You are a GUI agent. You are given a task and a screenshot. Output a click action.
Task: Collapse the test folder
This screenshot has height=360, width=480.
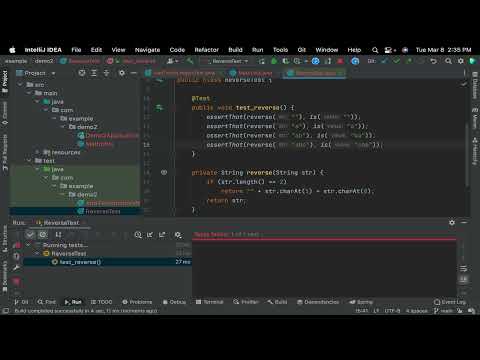tap(29, 161)
